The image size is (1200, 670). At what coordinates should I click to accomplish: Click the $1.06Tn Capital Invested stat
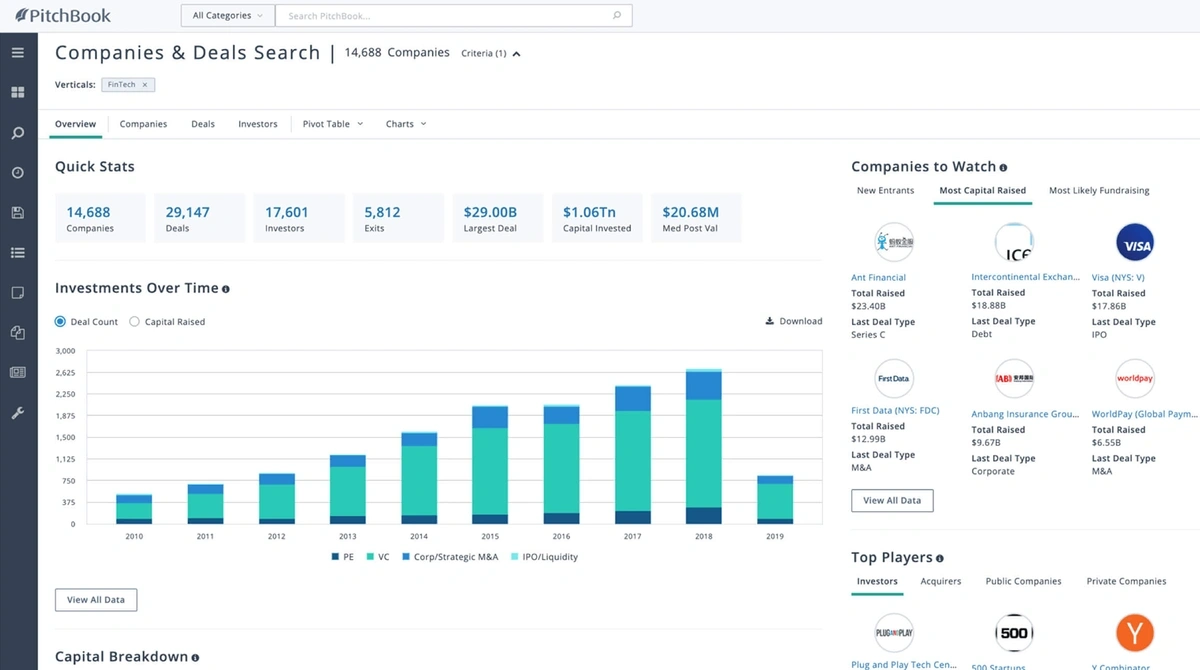click(x=597, y=218)
